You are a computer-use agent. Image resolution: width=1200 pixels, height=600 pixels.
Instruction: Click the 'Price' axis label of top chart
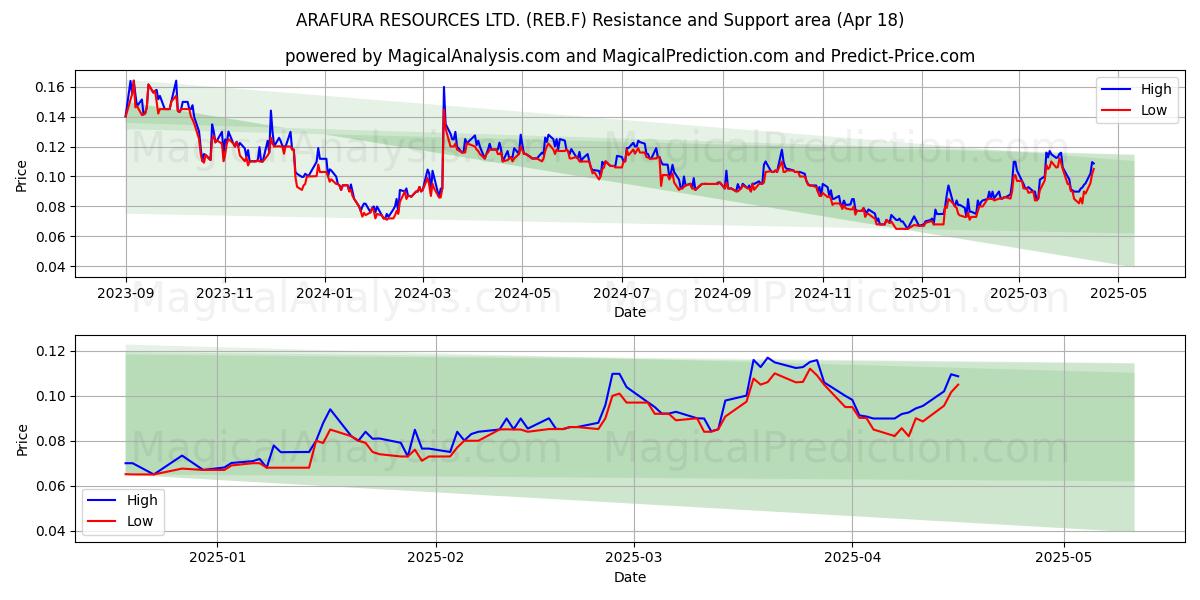pos(21,176)
